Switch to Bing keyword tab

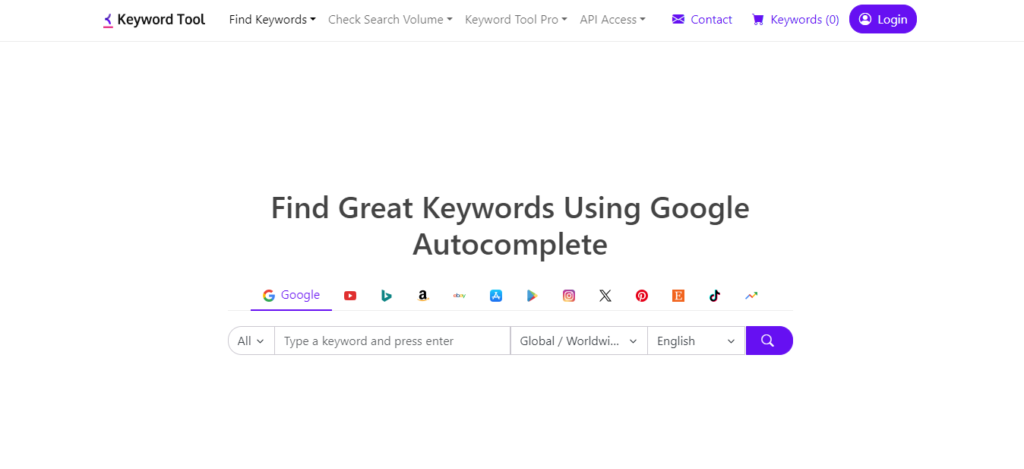[387, 296]
